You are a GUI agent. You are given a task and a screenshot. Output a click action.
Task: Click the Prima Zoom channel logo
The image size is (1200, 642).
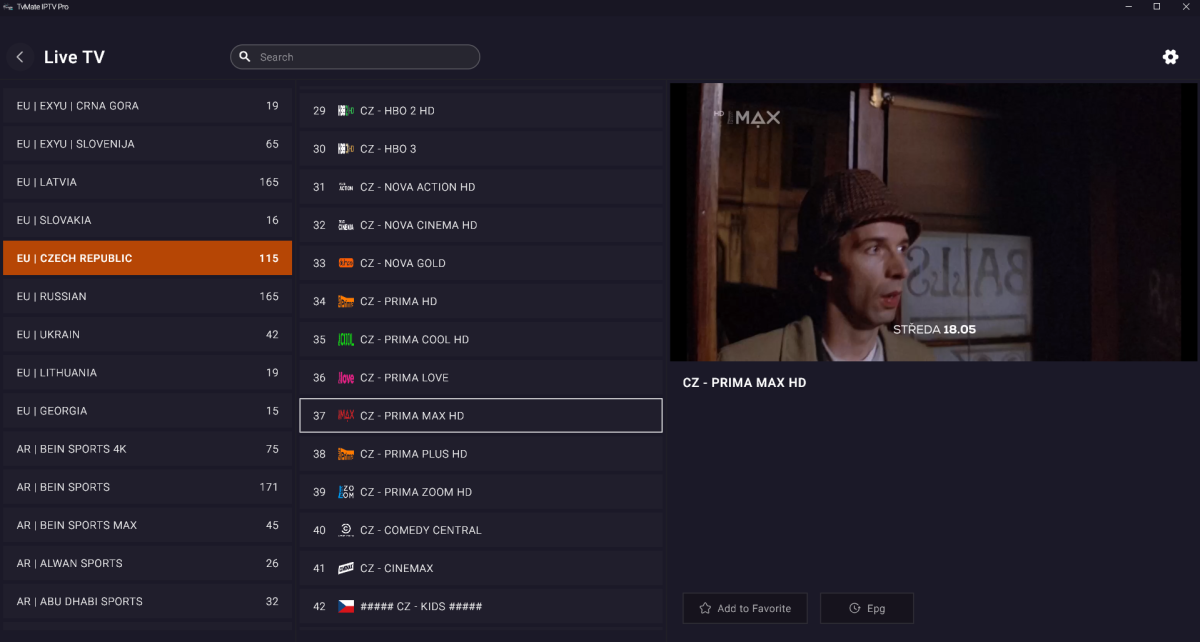[346, 492]
